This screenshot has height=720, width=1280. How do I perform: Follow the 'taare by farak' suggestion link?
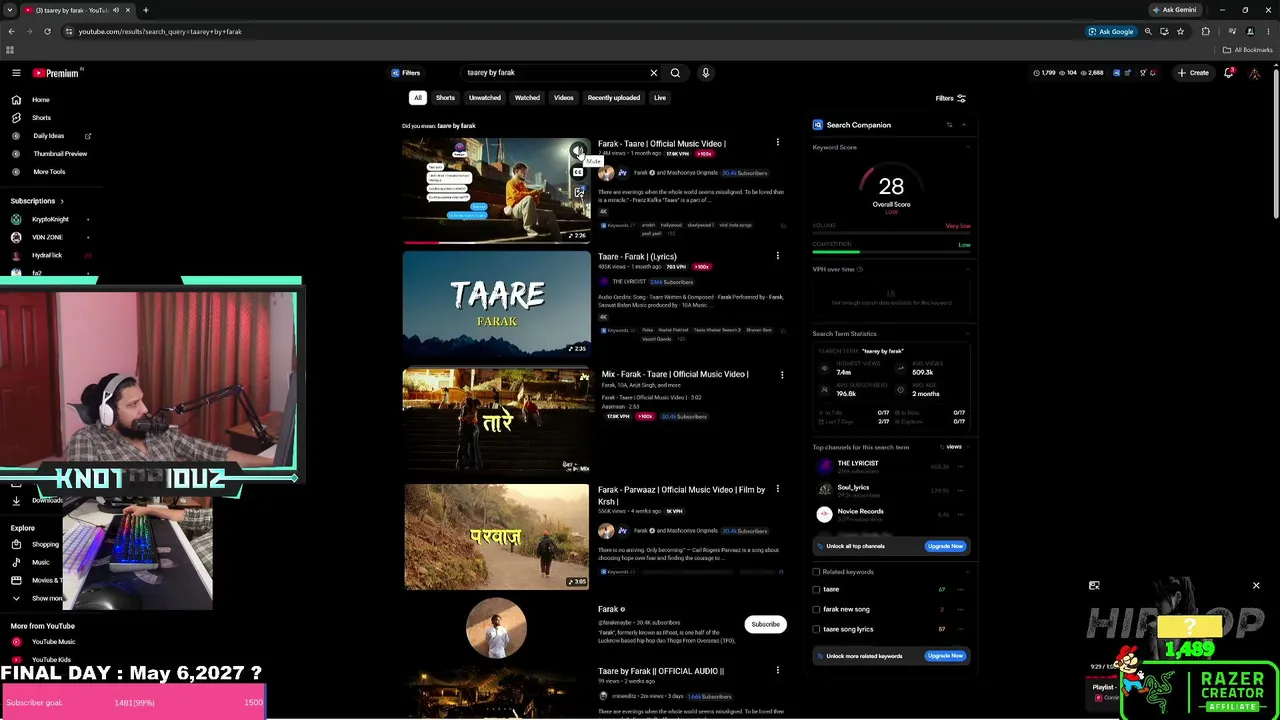click(456, 126)
